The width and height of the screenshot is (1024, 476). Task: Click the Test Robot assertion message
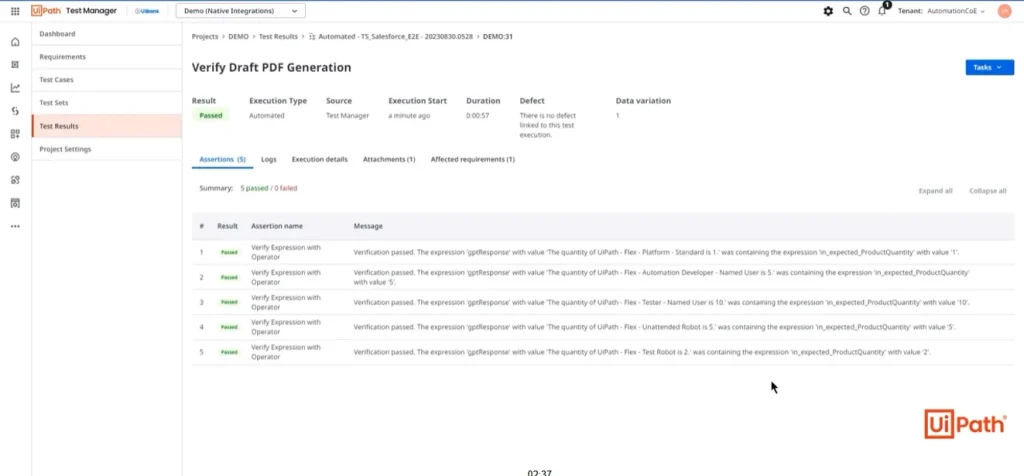pos(642,352)
